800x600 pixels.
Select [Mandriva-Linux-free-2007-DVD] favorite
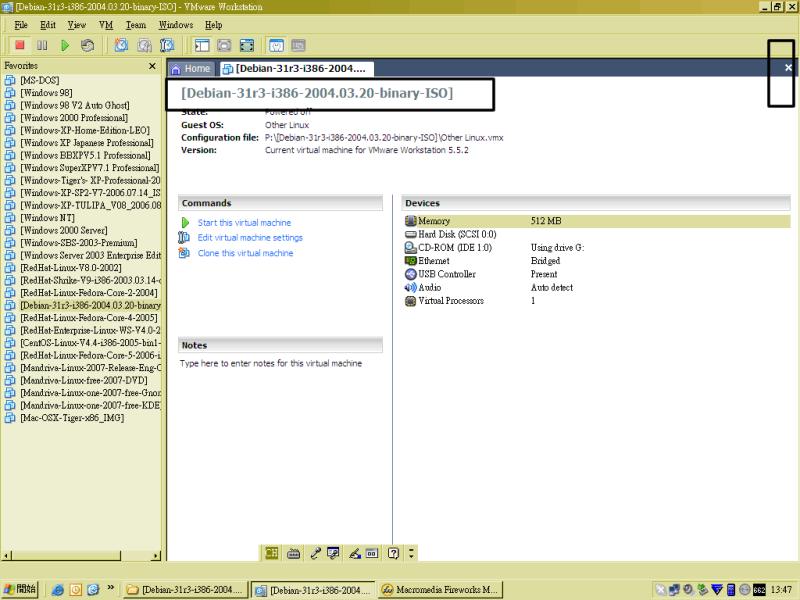(x=84, y=380)
